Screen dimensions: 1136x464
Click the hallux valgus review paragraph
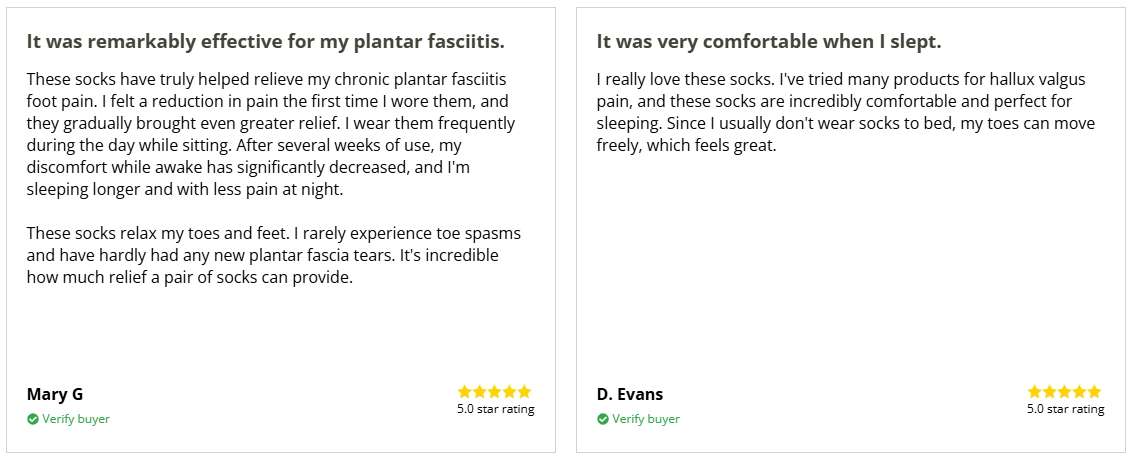[845, 112]
